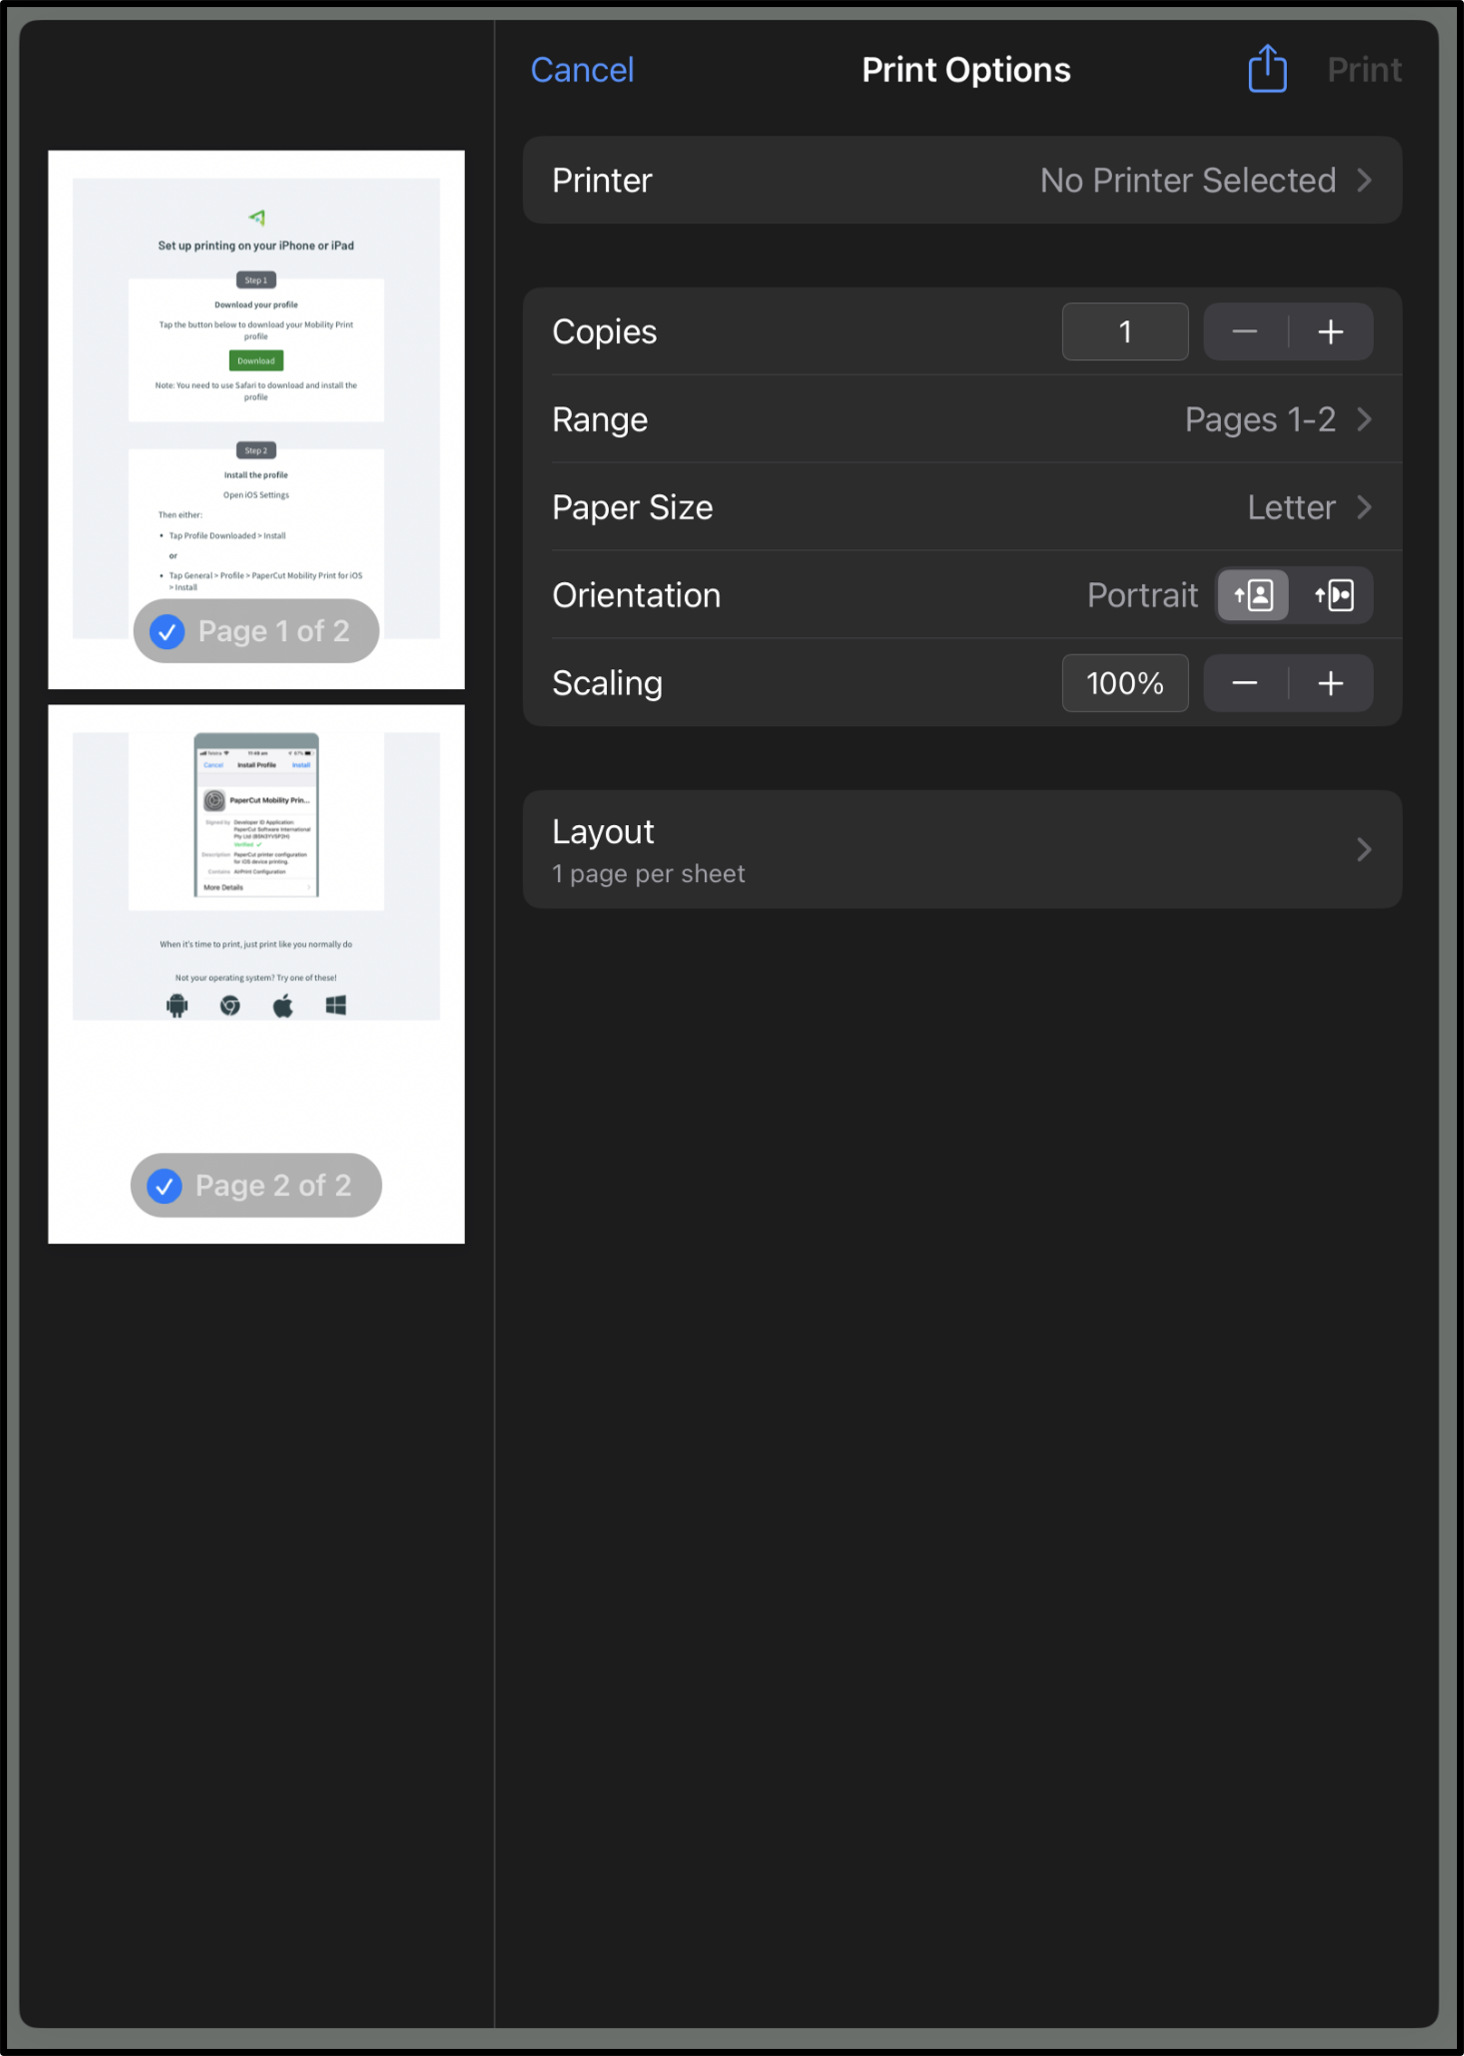The height and width of the screenshot is (2056, 1464).
Task: Tap the 1 page per sheet text
Action: point(648,874)
